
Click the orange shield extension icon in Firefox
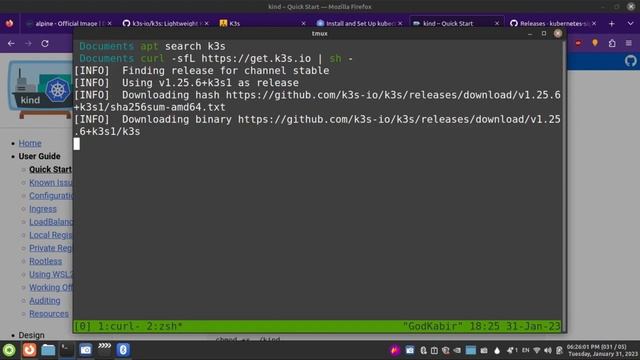point(595,42)
